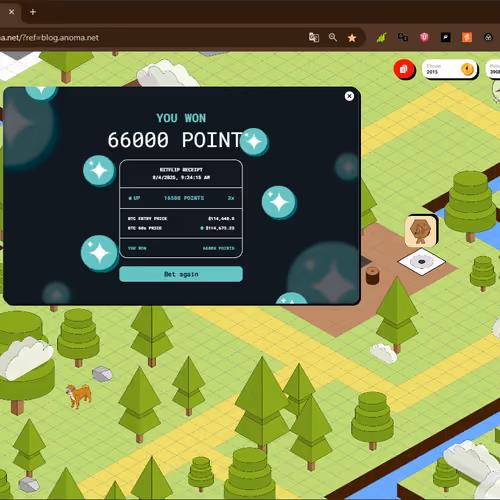This screenshot has width=500, height=500.
Task: Click the circular extension icon at far right
Action: tap(488, 37)
